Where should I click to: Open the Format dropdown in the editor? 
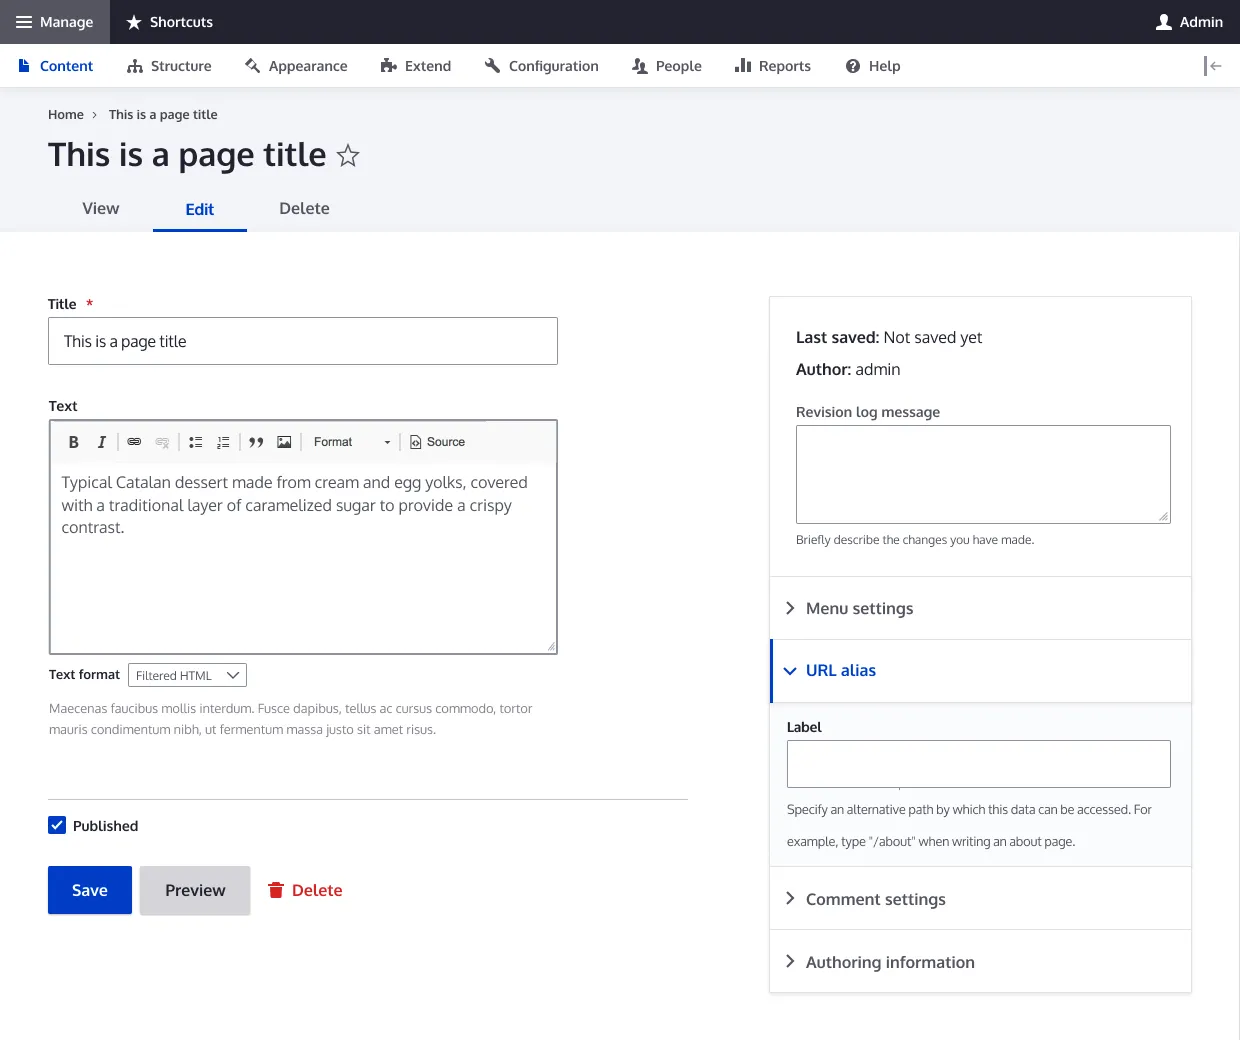352,442
